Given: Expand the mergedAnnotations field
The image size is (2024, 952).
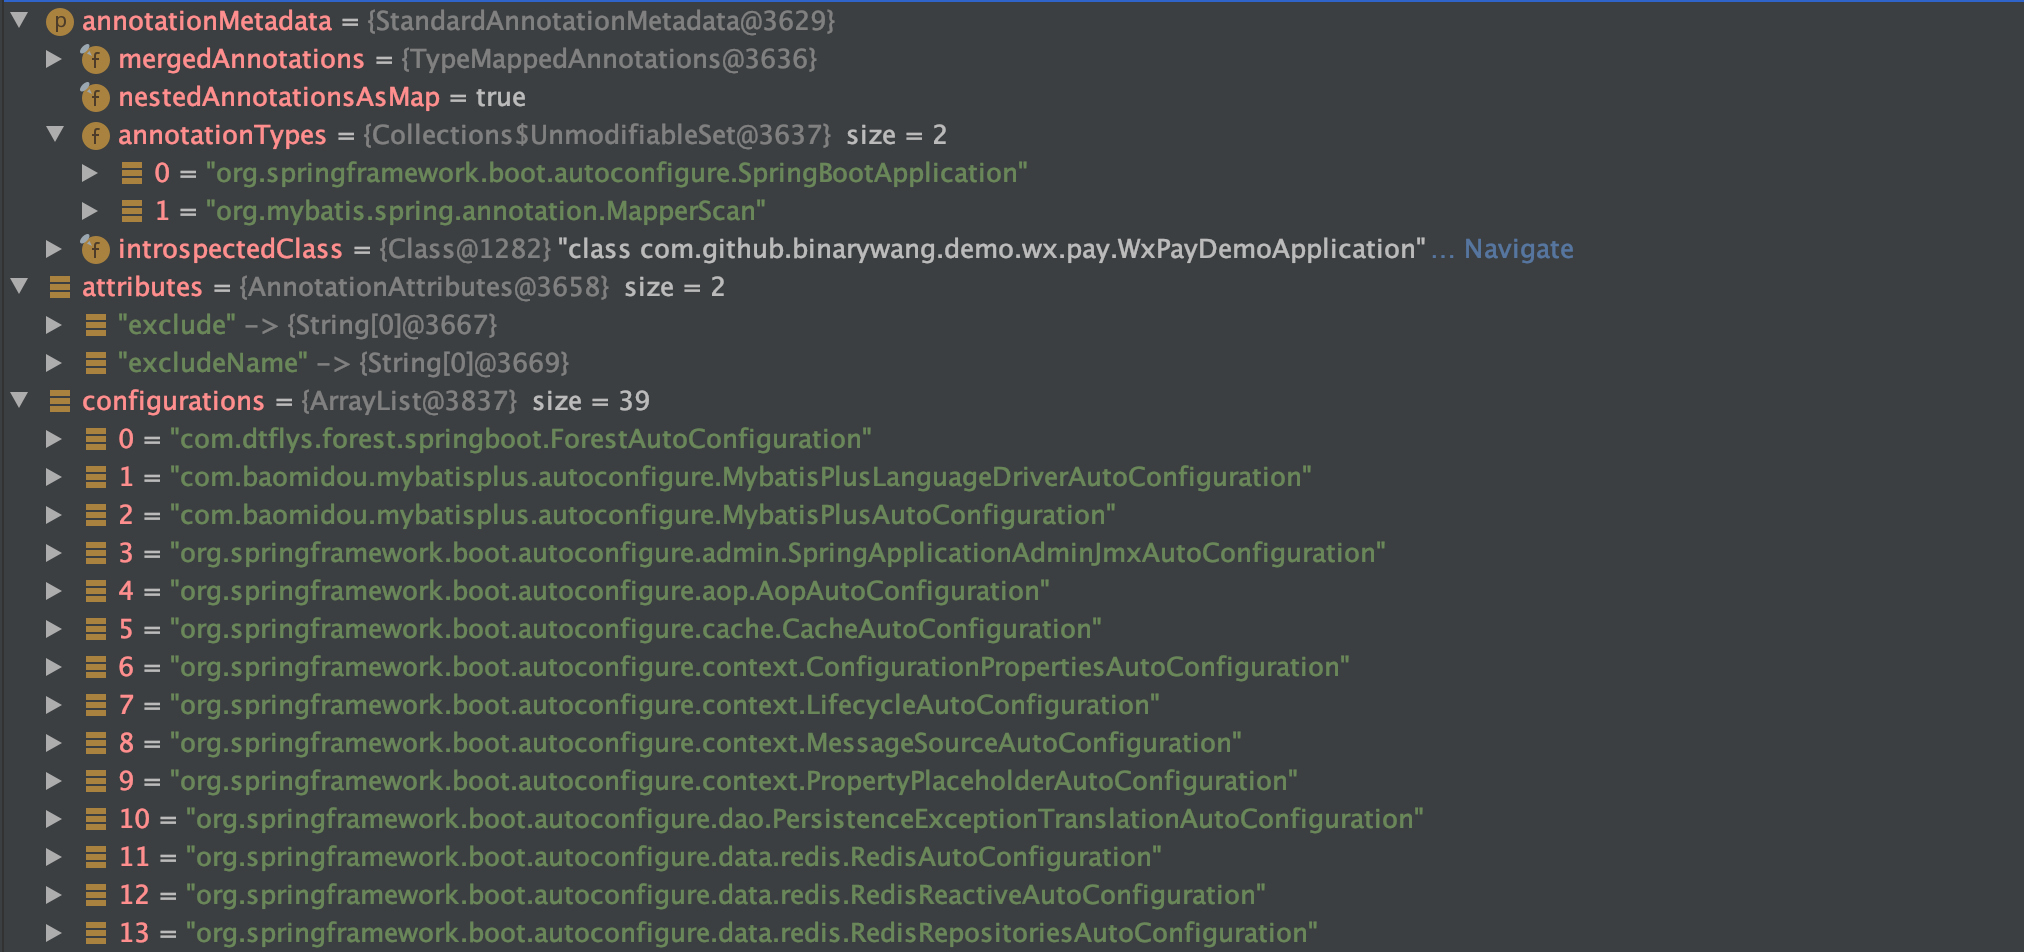Looking at the screenshot, I should pyautogui.click(x=54, y=59).
